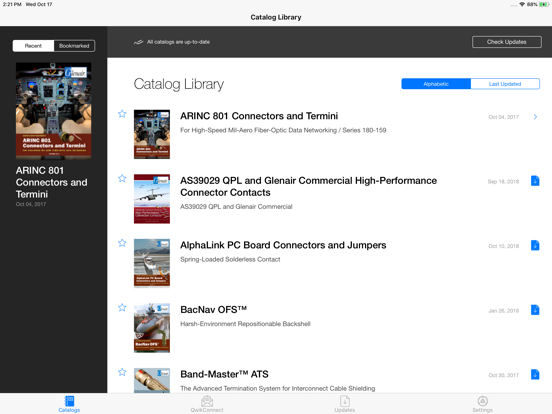Download BacNav OFS catalog icon
Viewport: 552px width, 414px height.
tap(535, 310)
